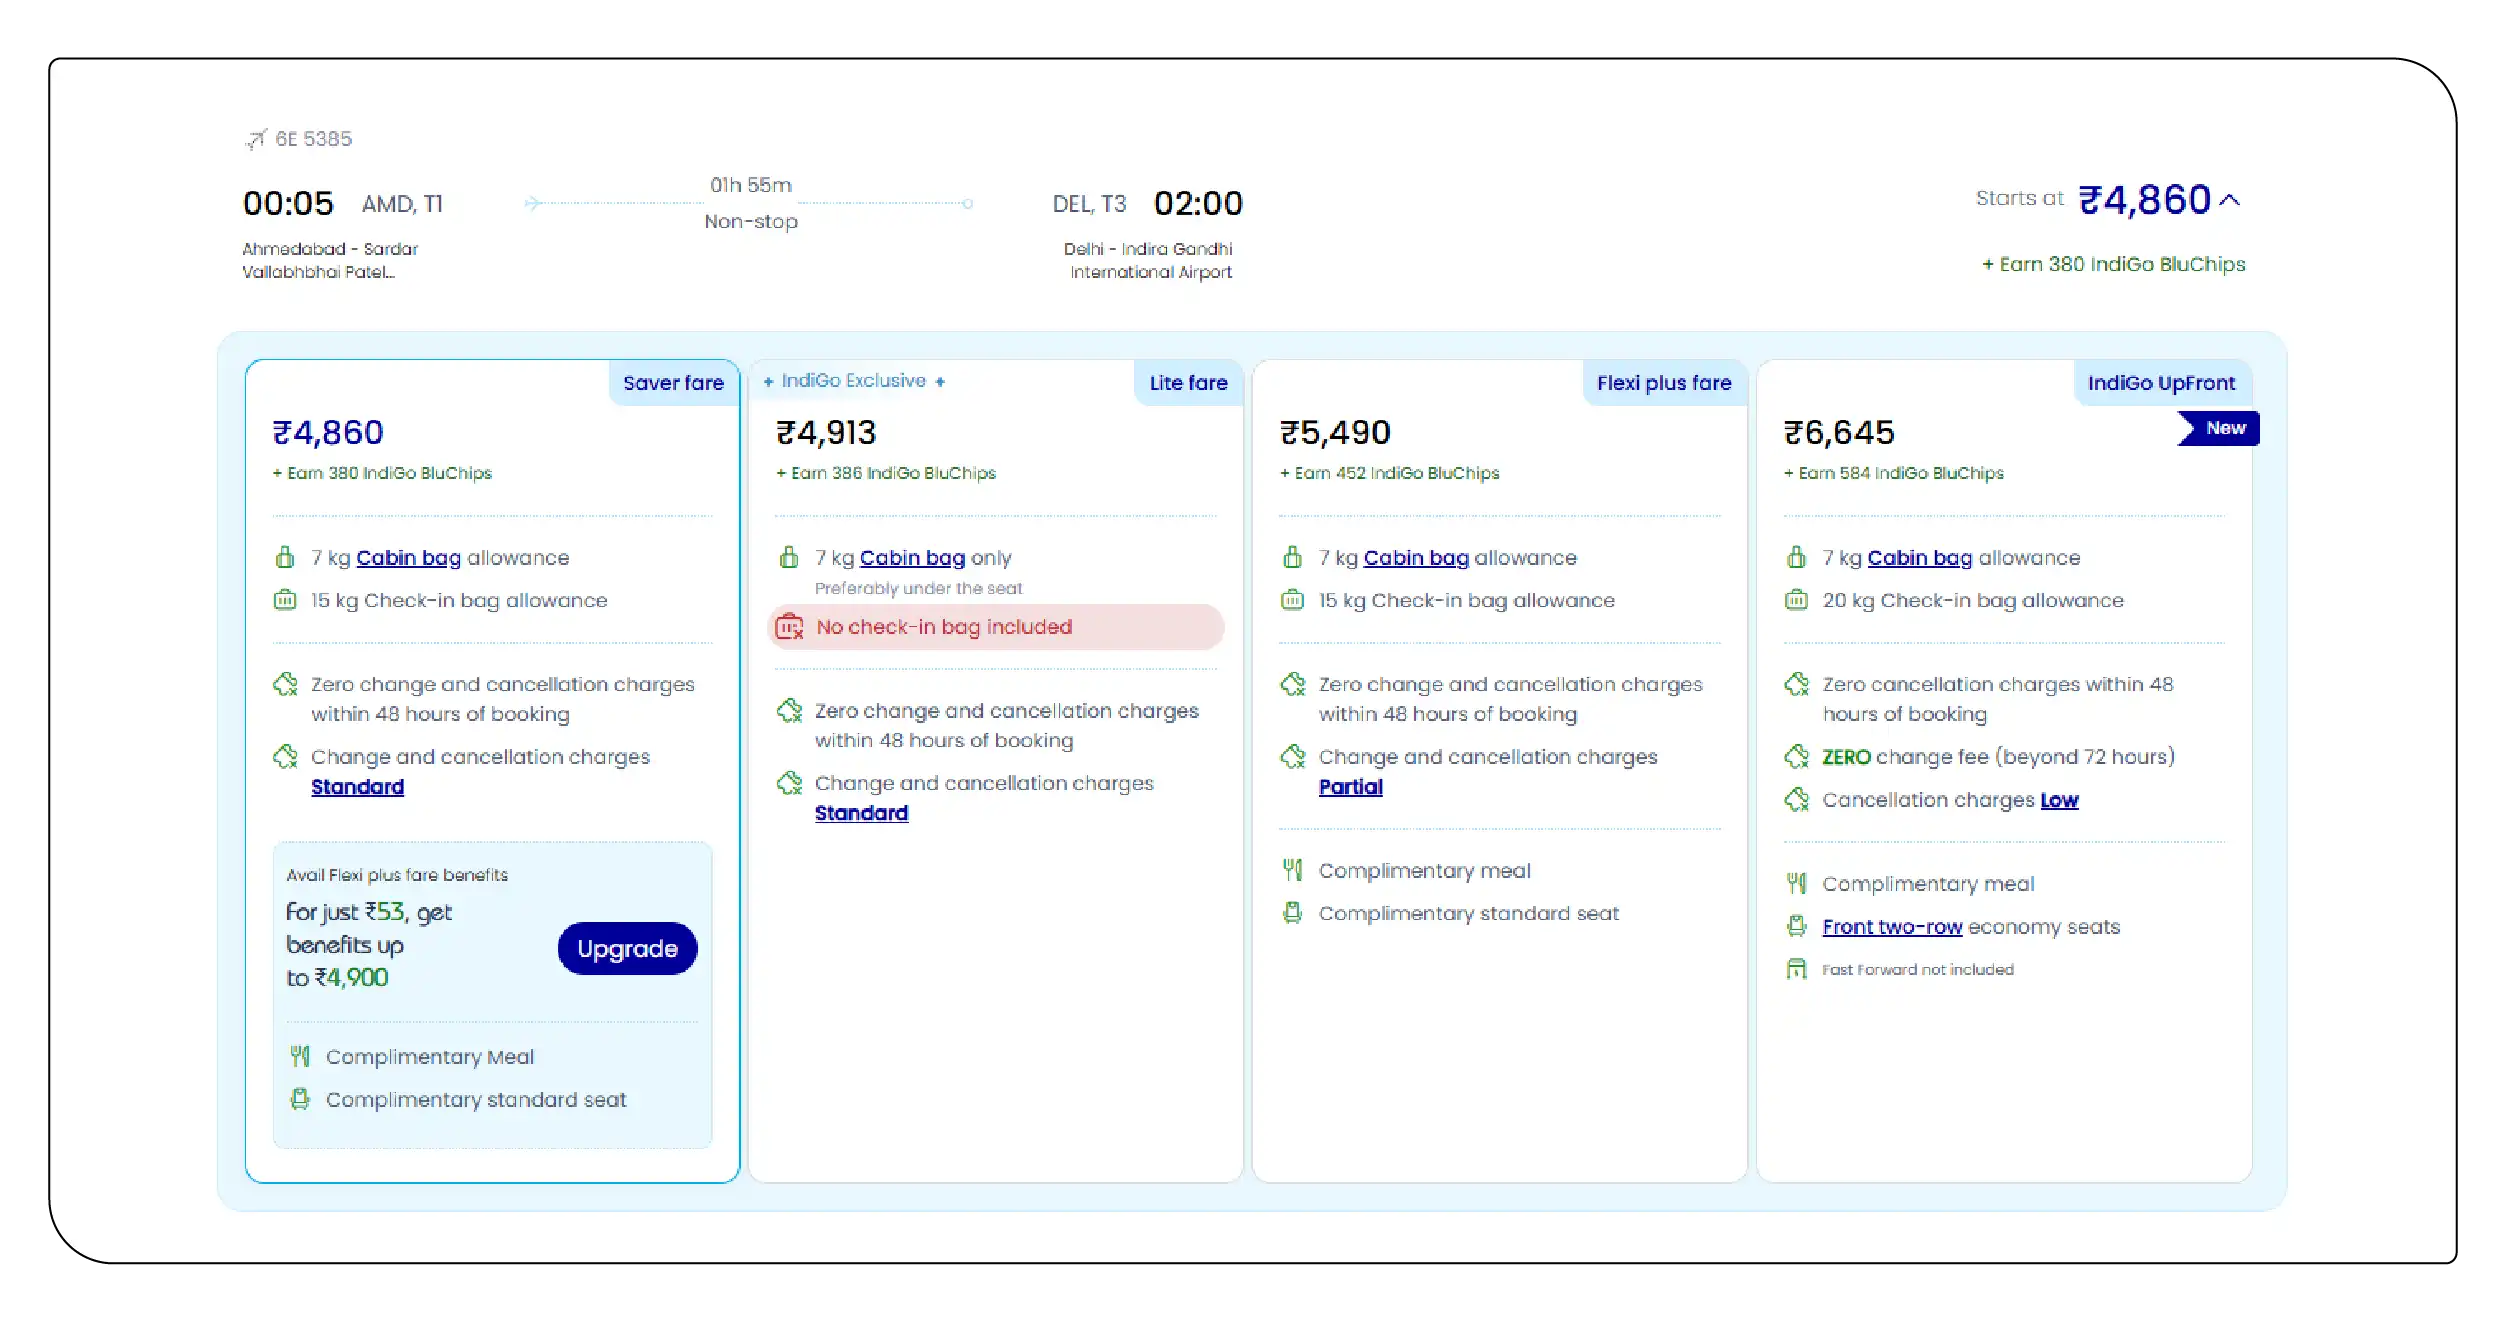Image resolution: width=2507 pixels, height=1322 pixels.
Task: Click Complimentary meal icon in IndiGo UpFront
Action: click(x=1797, y=883)
